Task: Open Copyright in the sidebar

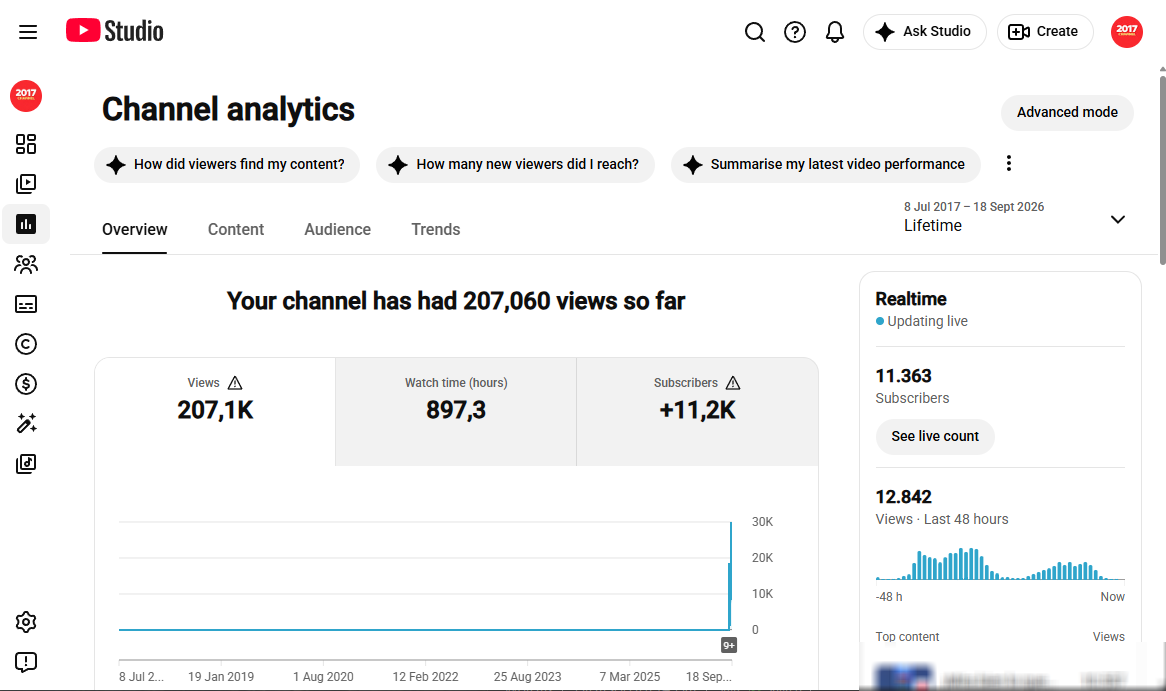Action: tap(26, 344)
